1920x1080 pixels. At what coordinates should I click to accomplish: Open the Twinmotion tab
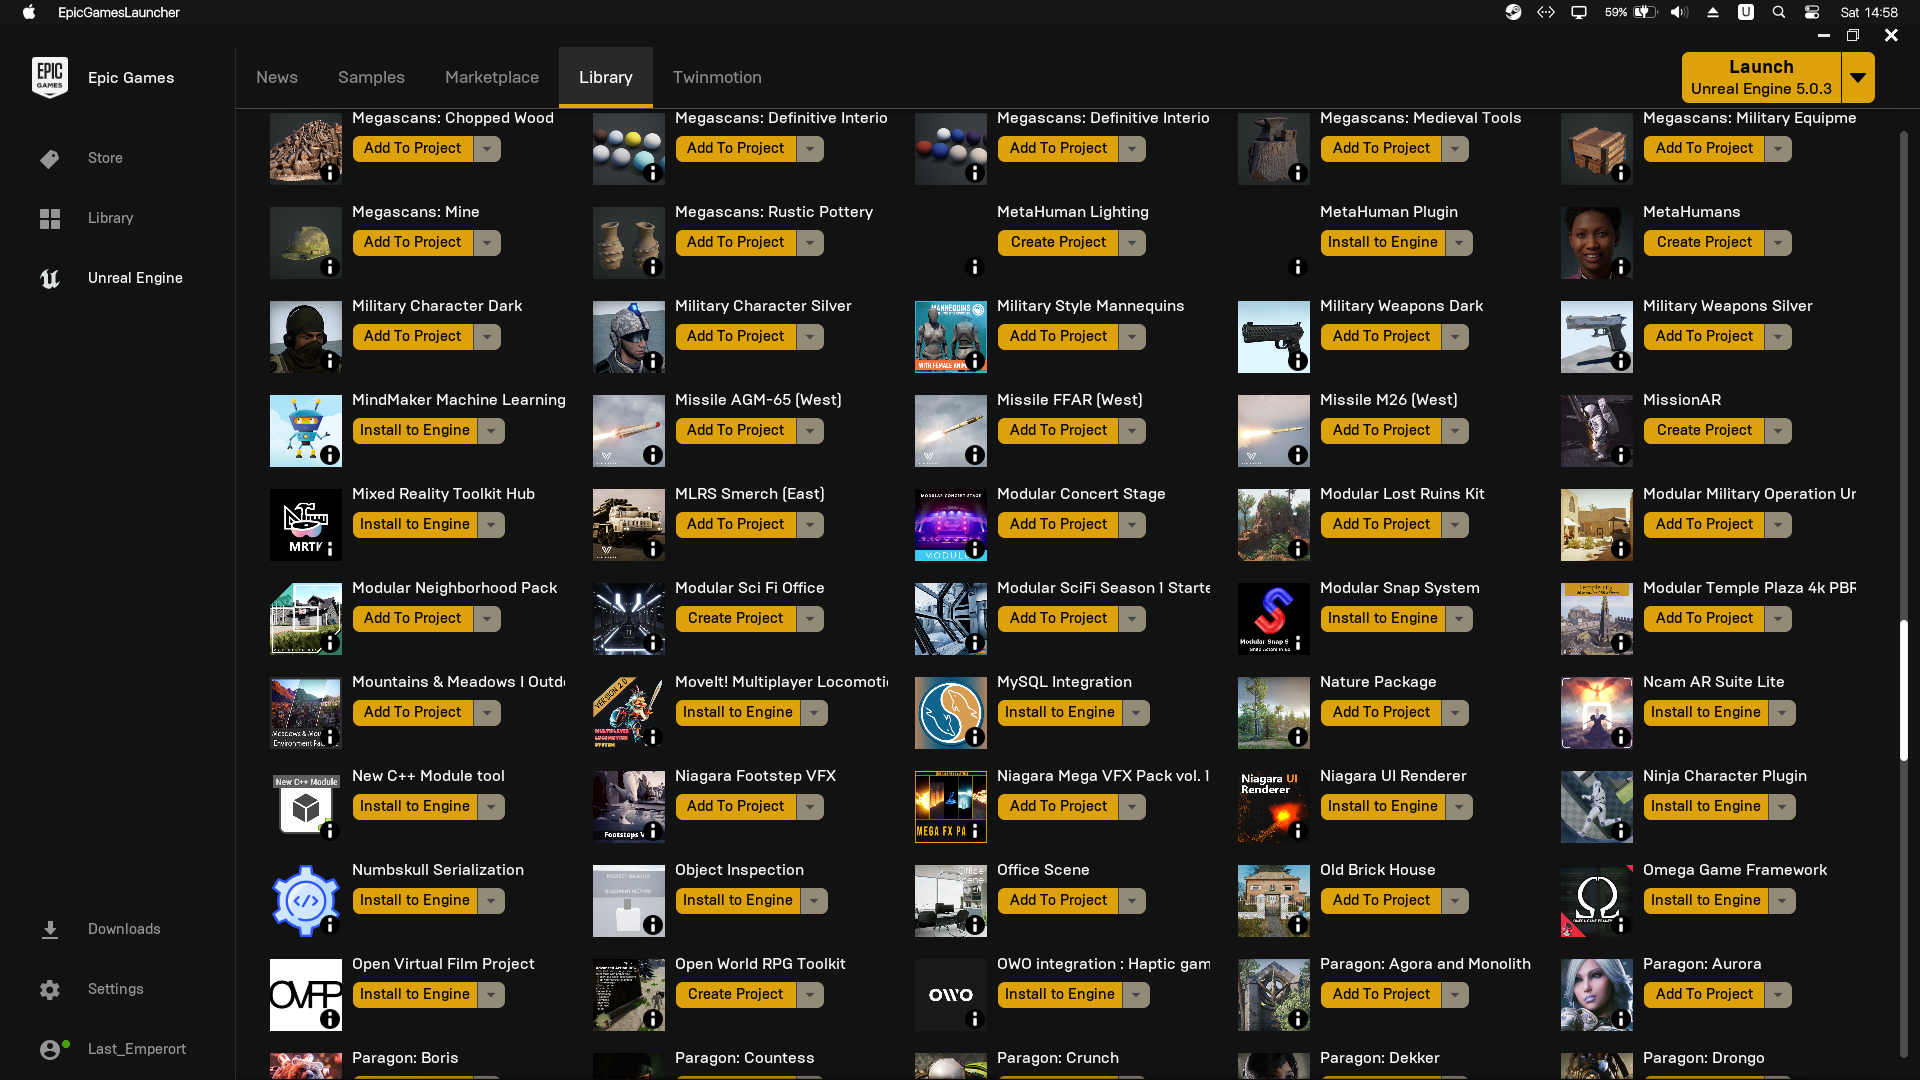coord(717,78)
